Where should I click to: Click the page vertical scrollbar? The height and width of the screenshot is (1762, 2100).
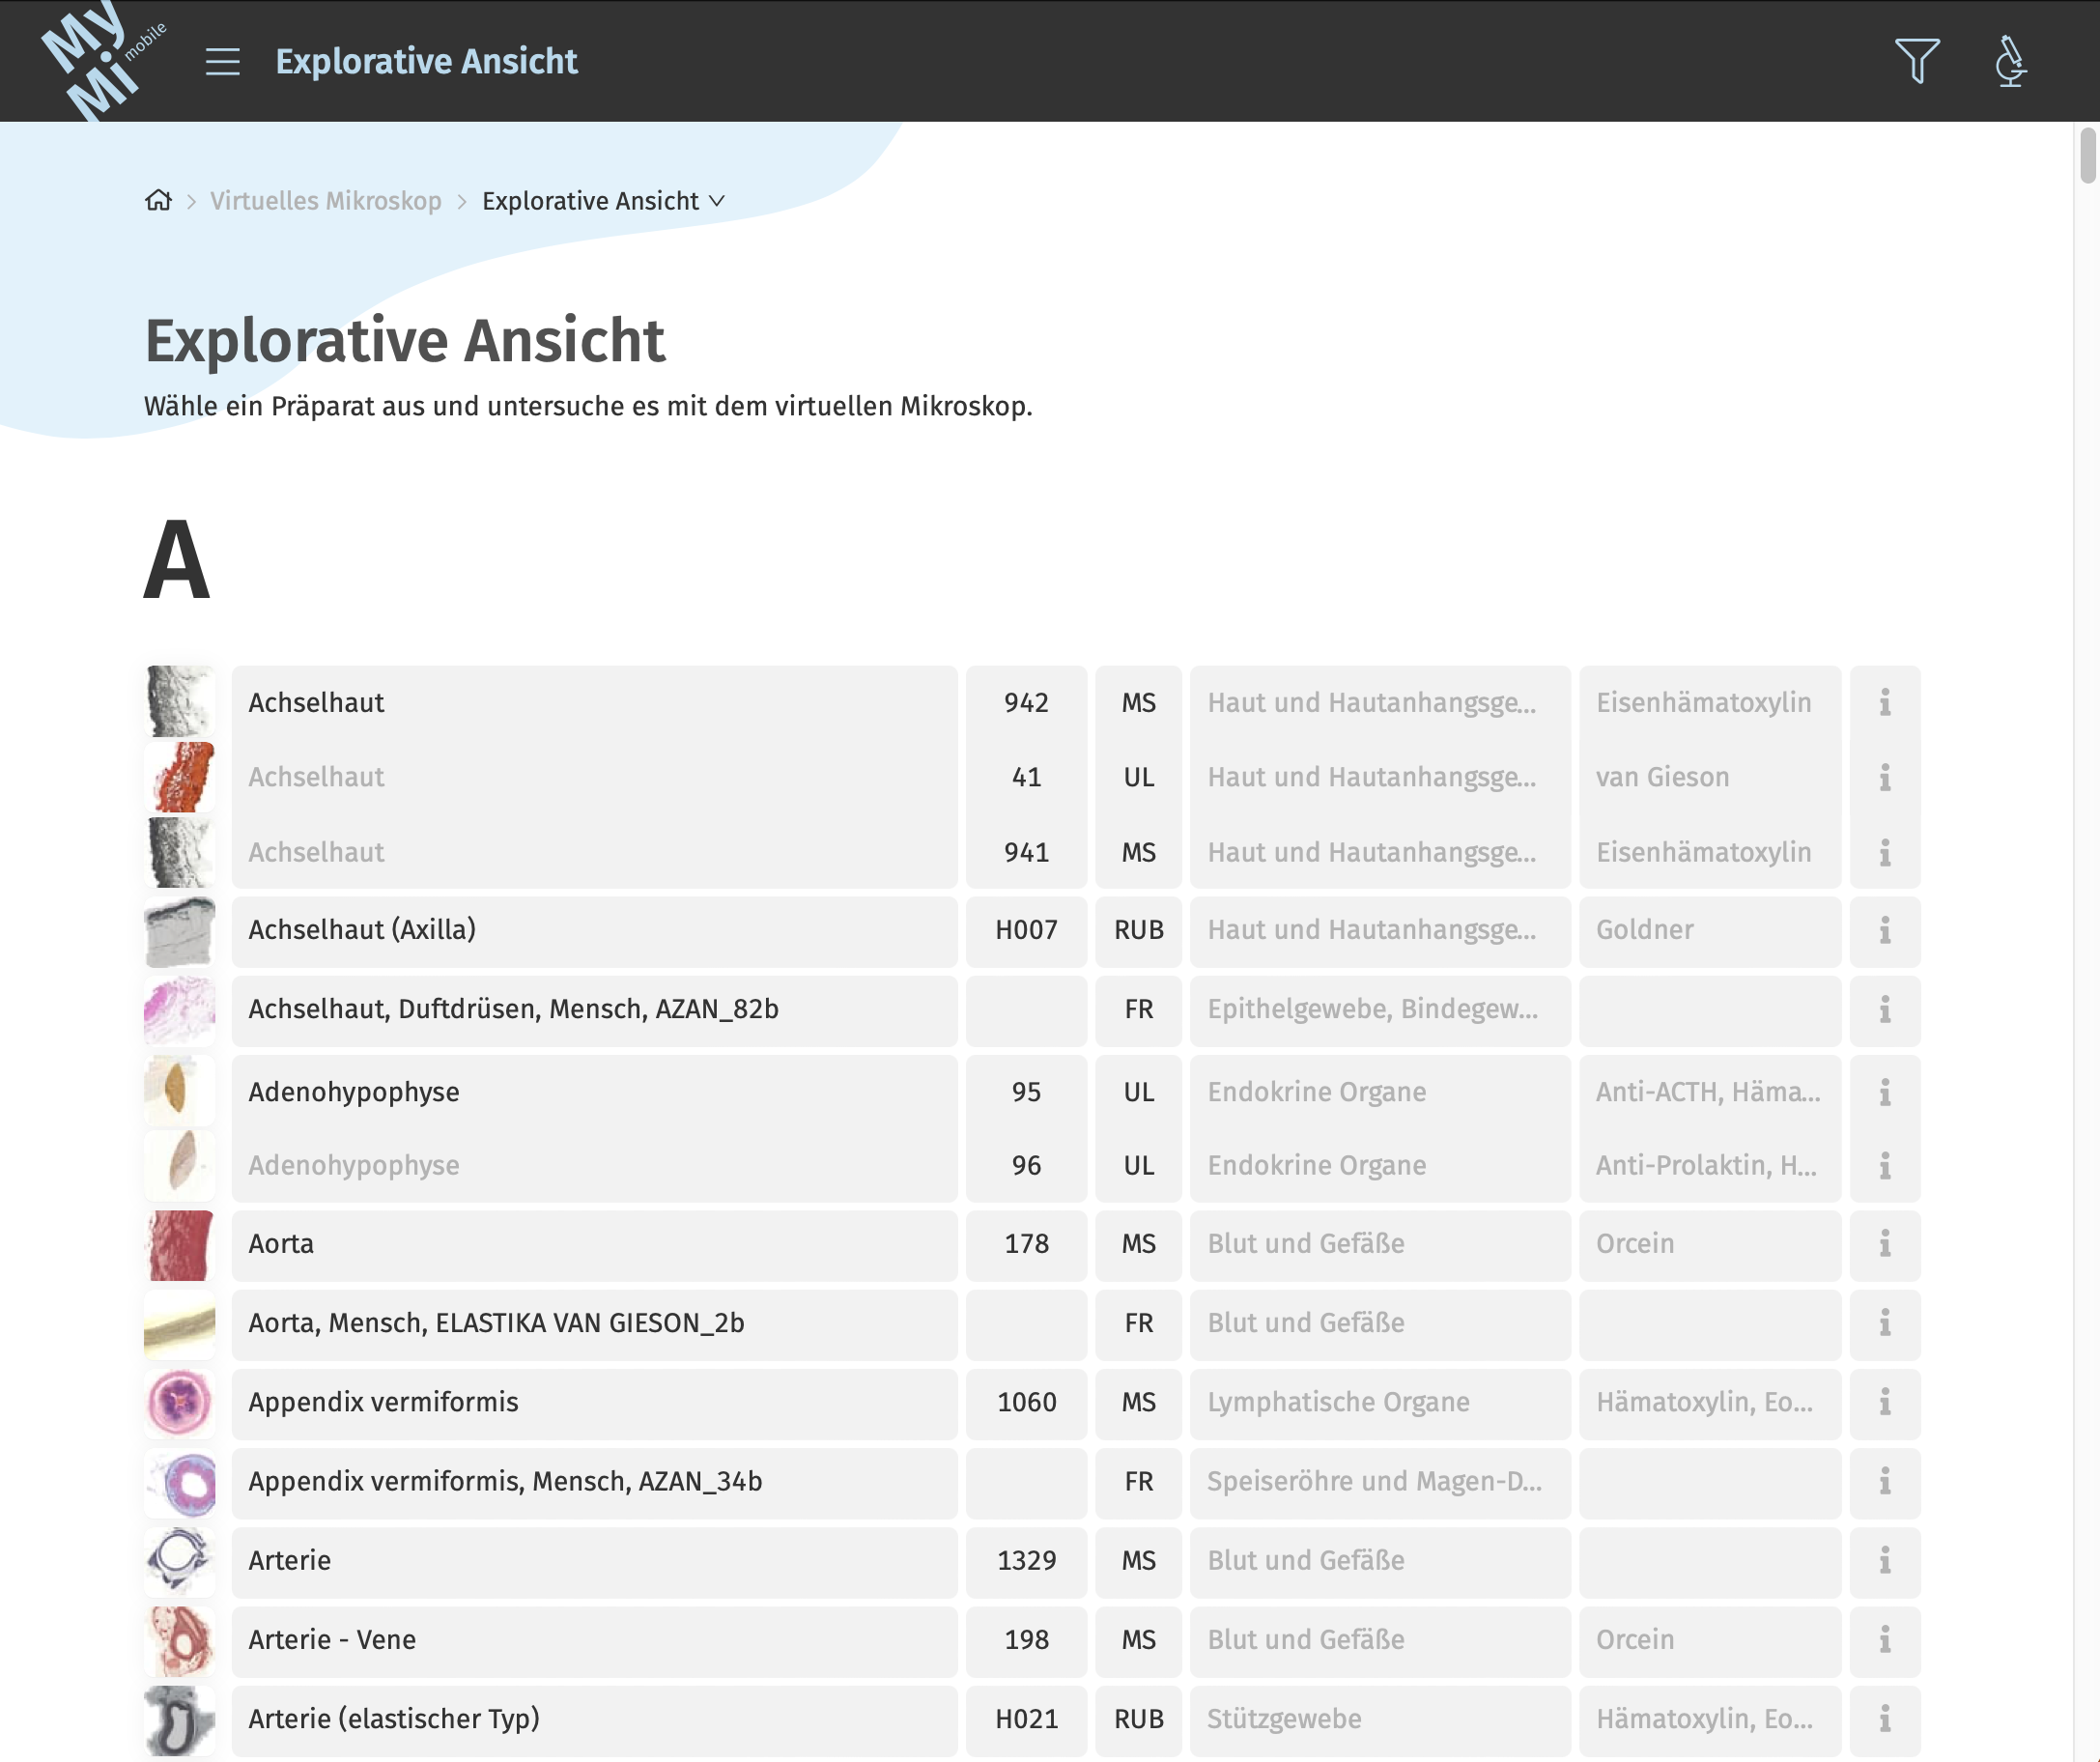point(2088,155)
